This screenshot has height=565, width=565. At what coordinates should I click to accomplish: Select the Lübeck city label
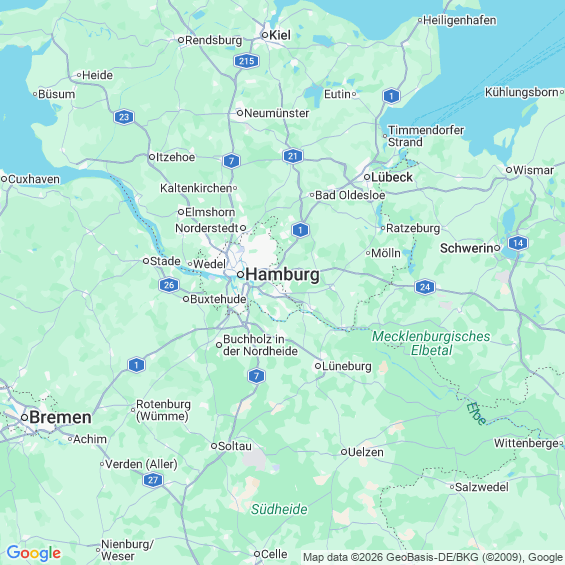tap(392, 177)
